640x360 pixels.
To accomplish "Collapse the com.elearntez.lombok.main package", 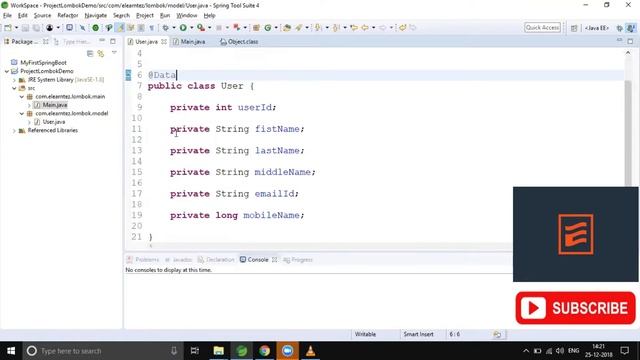I will [x=22, y=97].
